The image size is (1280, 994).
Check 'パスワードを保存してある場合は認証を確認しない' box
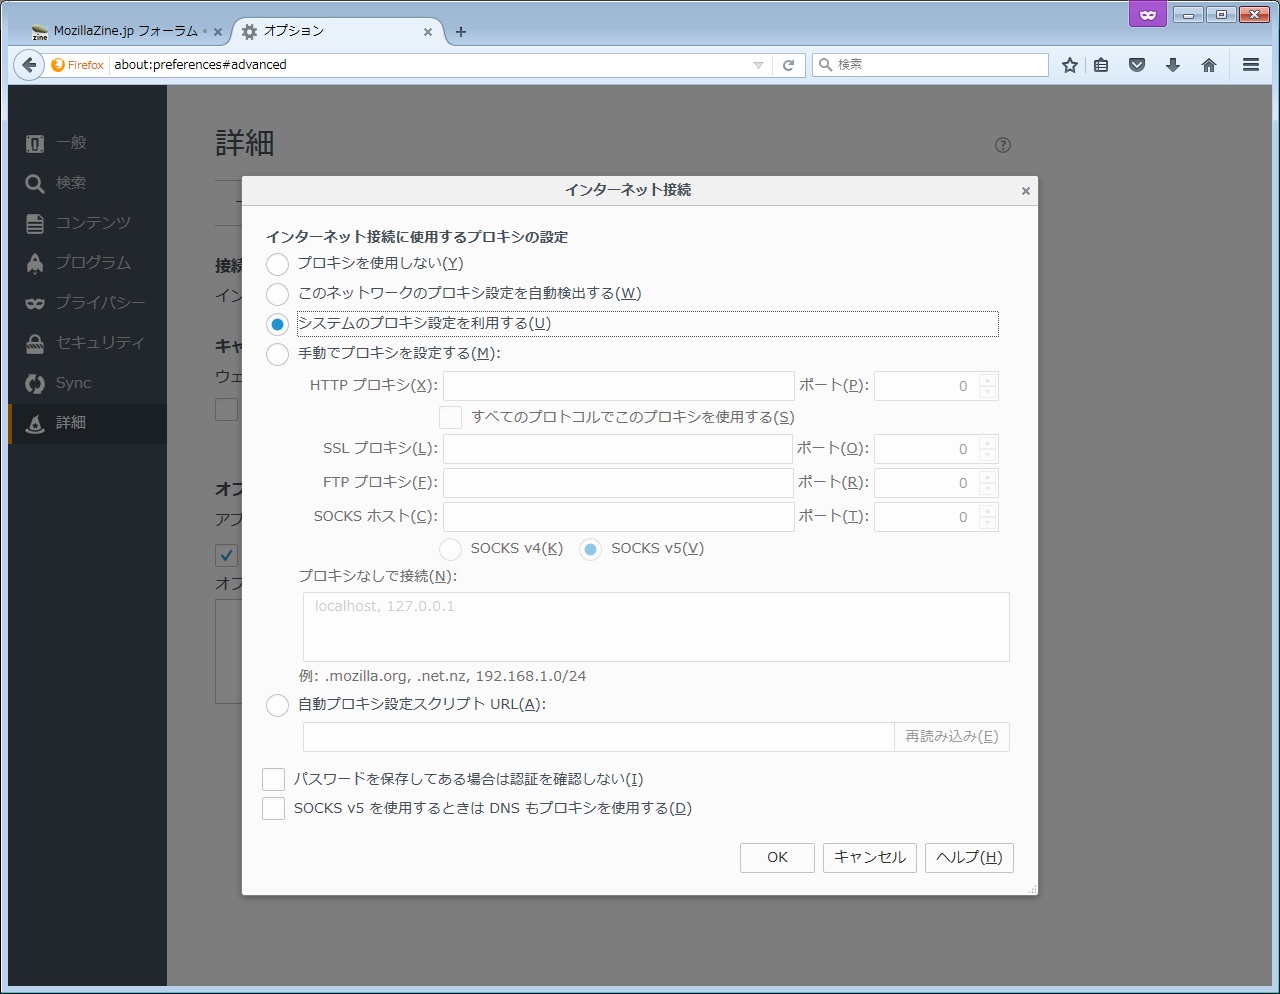point(274,779)
